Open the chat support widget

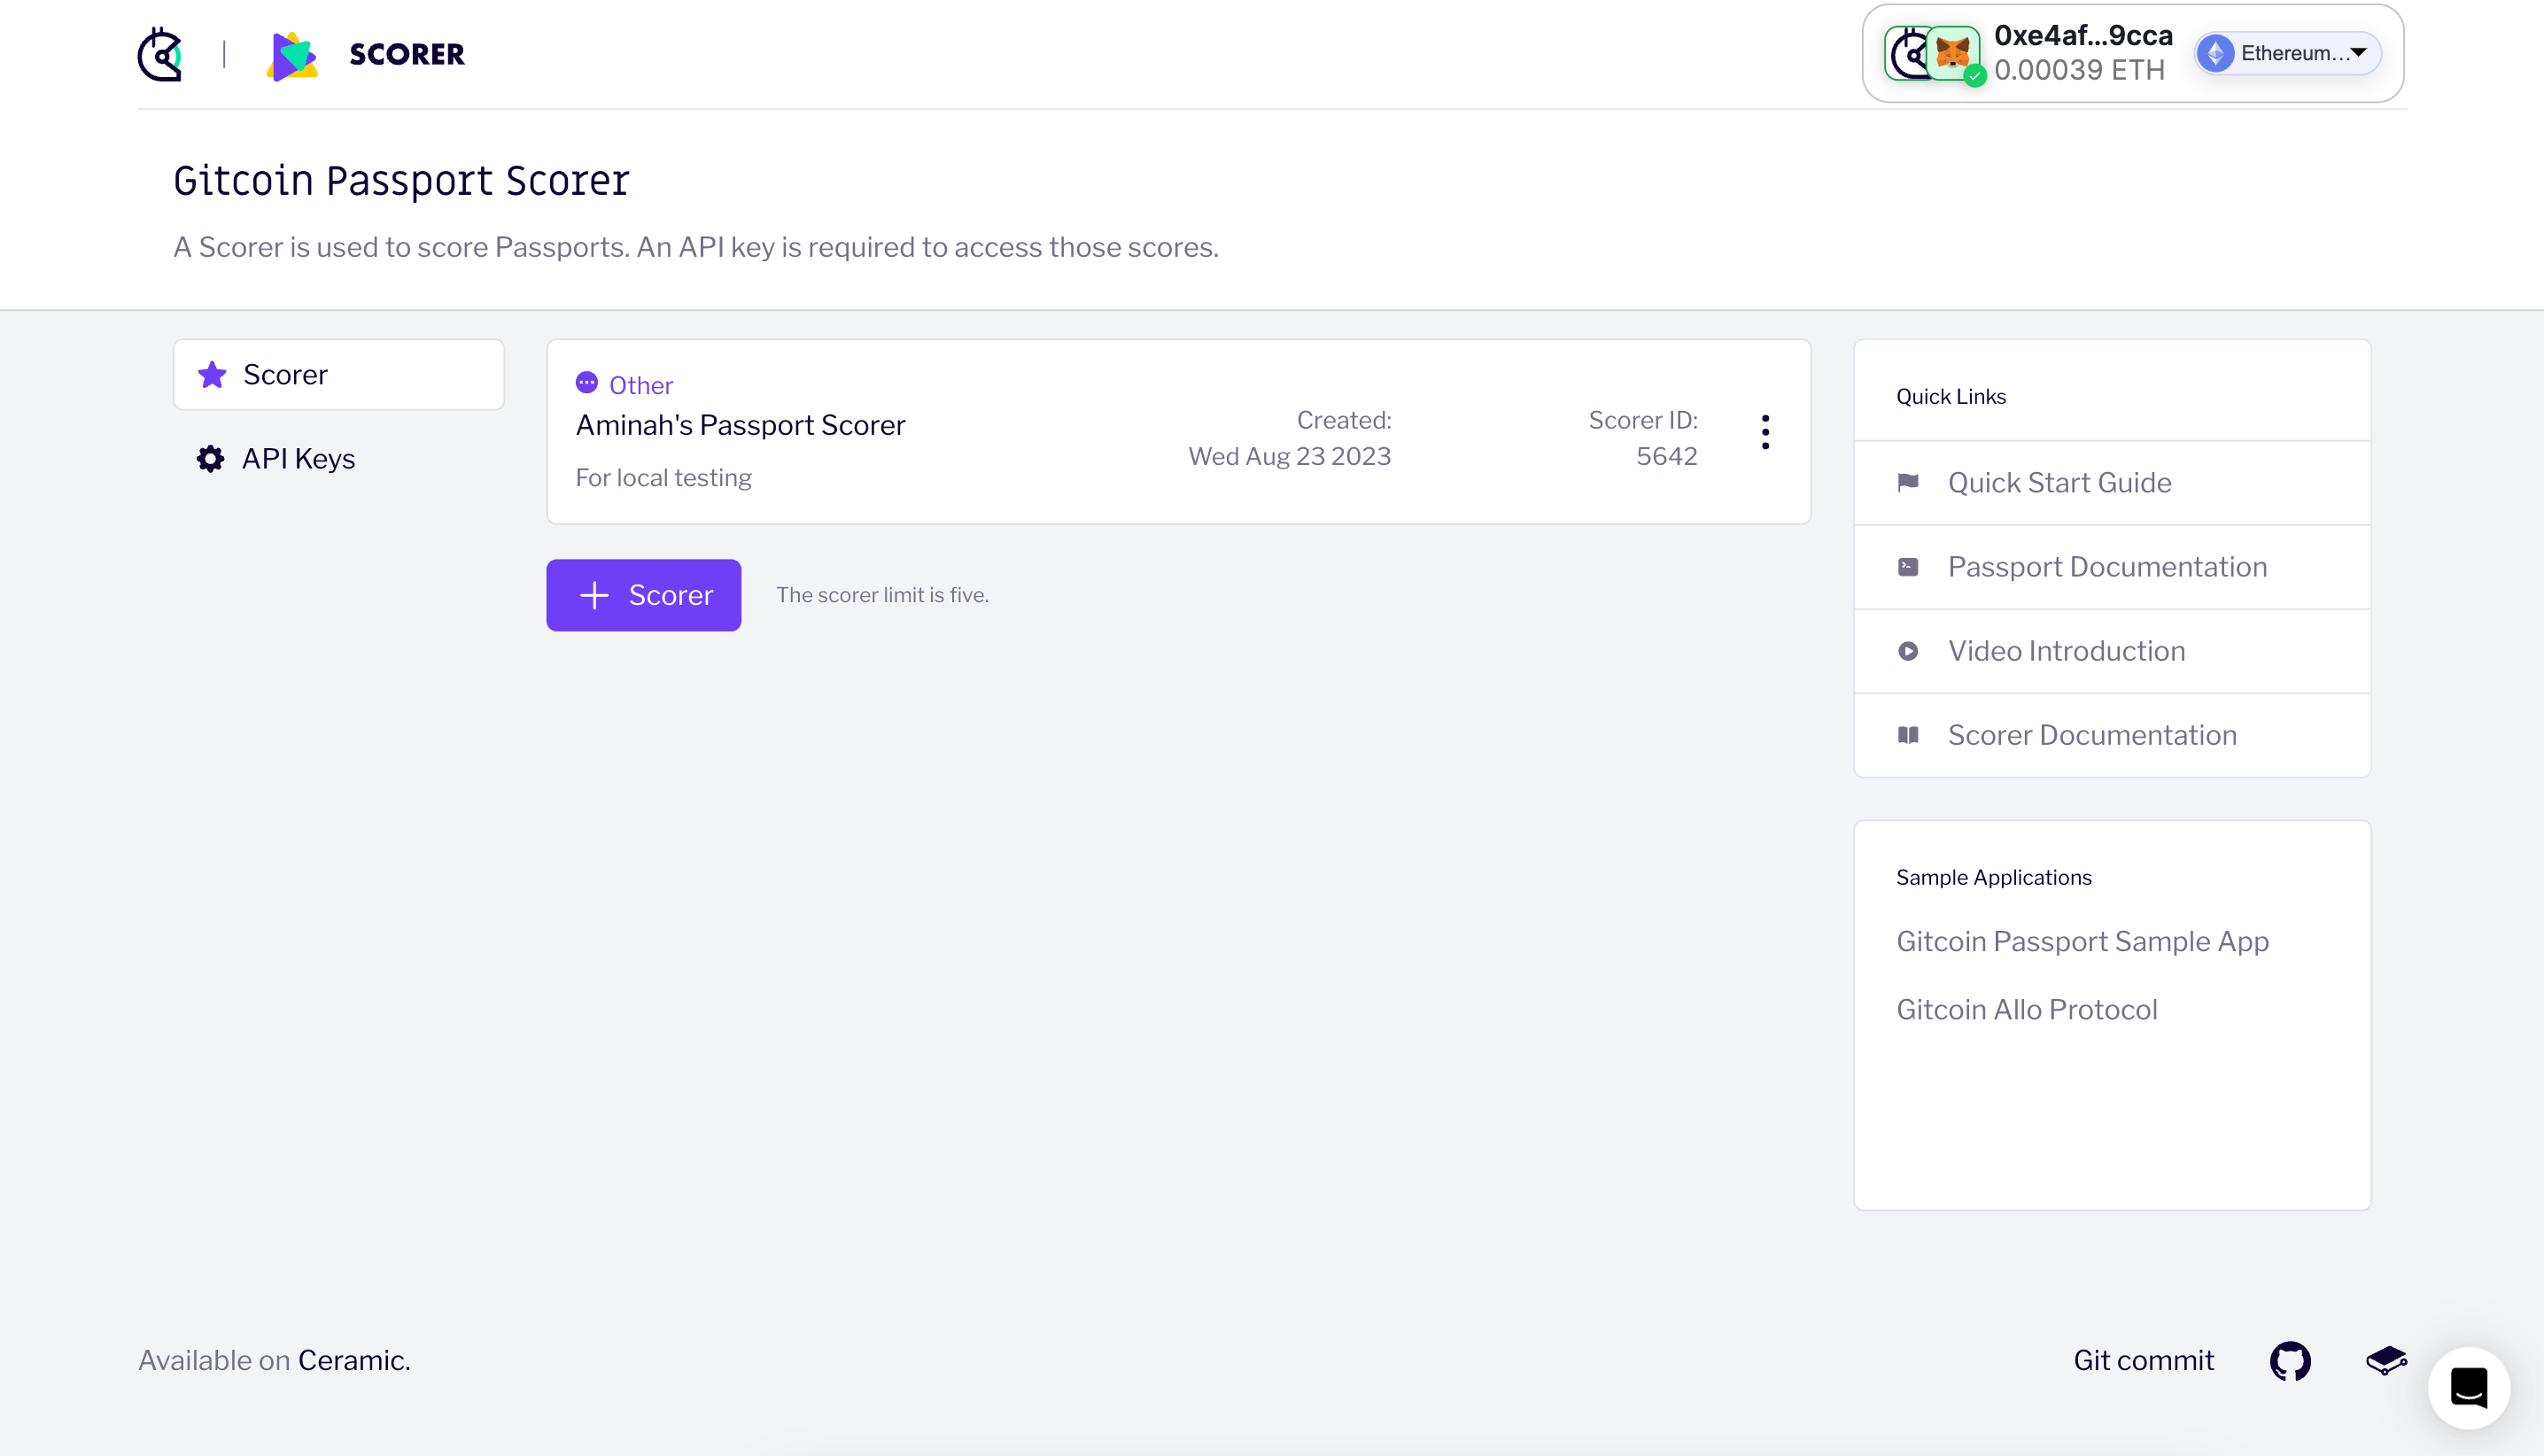(x=2468, y=1388)
